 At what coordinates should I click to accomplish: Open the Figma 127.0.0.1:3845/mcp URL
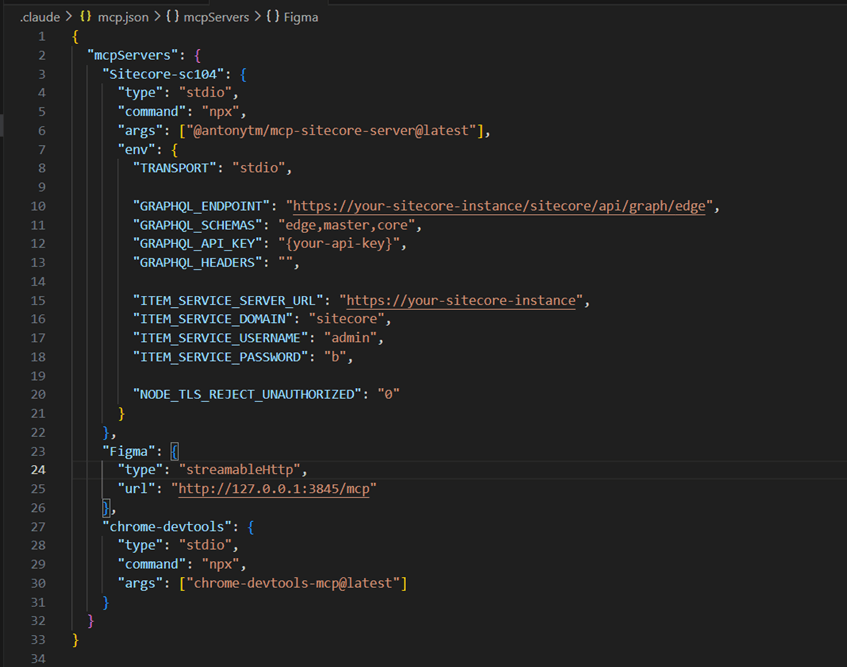276,488
